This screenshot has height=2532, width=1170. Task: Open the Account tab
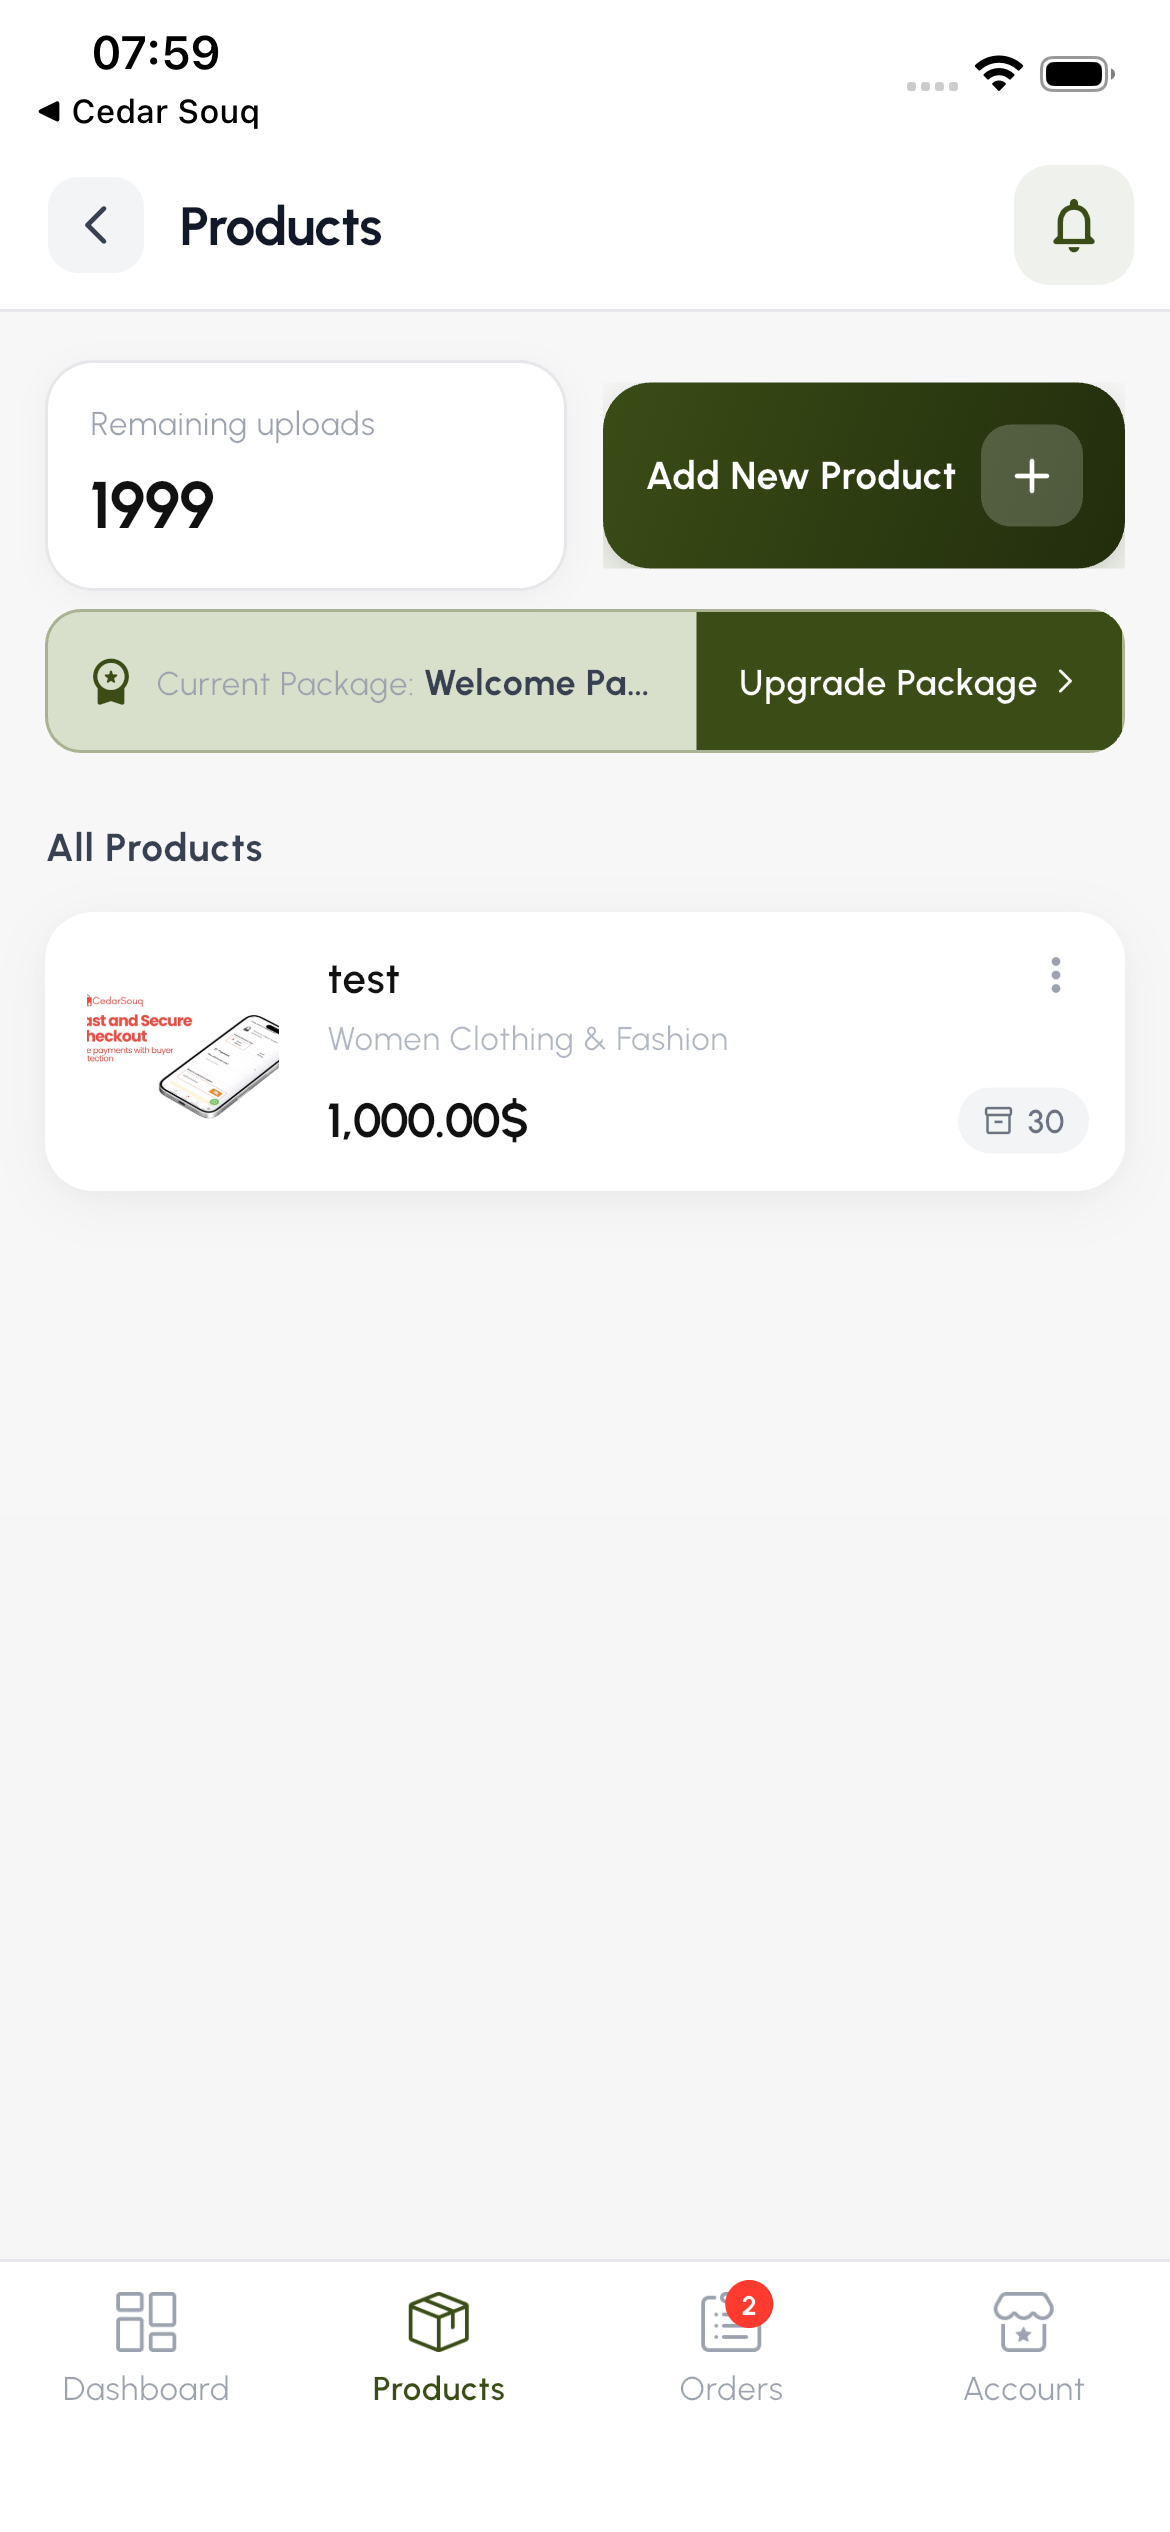point(1023,2346)
